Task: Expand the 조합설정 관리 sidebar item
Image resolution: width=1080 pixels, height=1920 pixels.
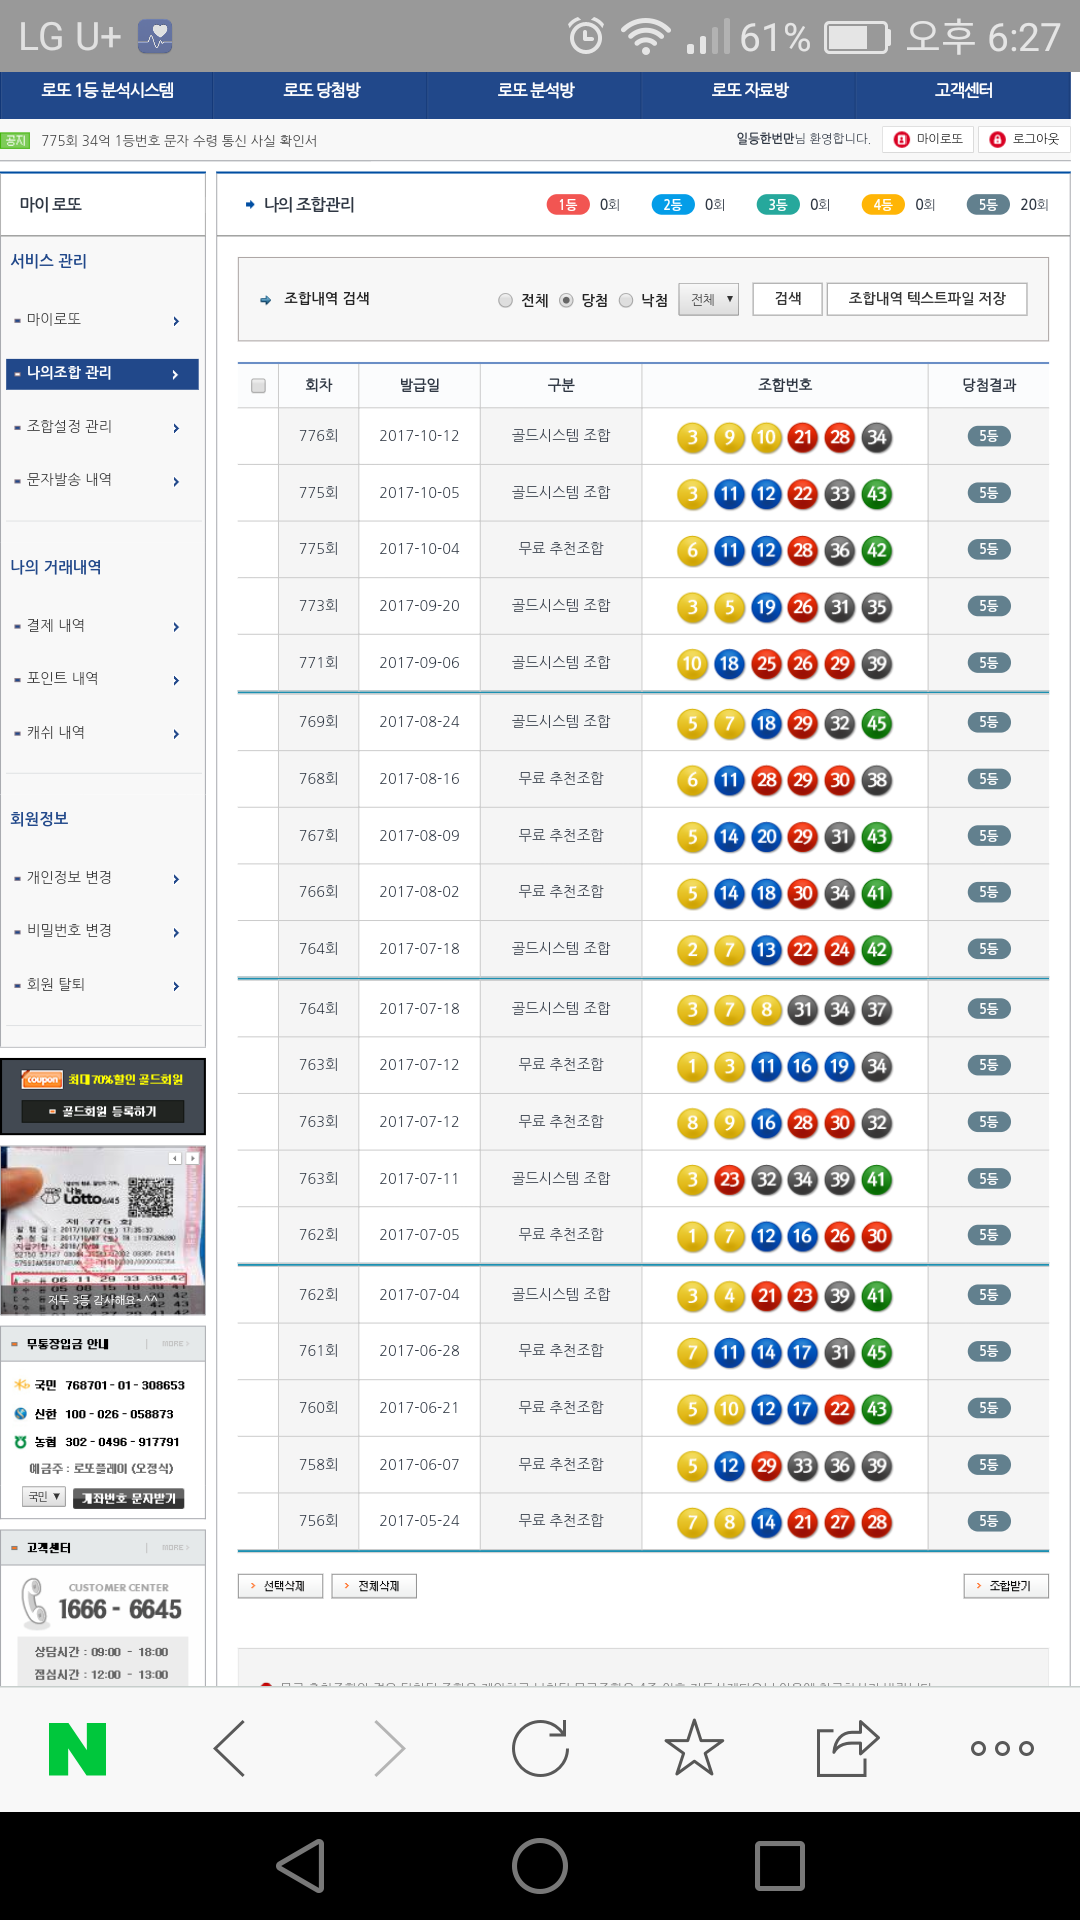Action: (102, 427)
